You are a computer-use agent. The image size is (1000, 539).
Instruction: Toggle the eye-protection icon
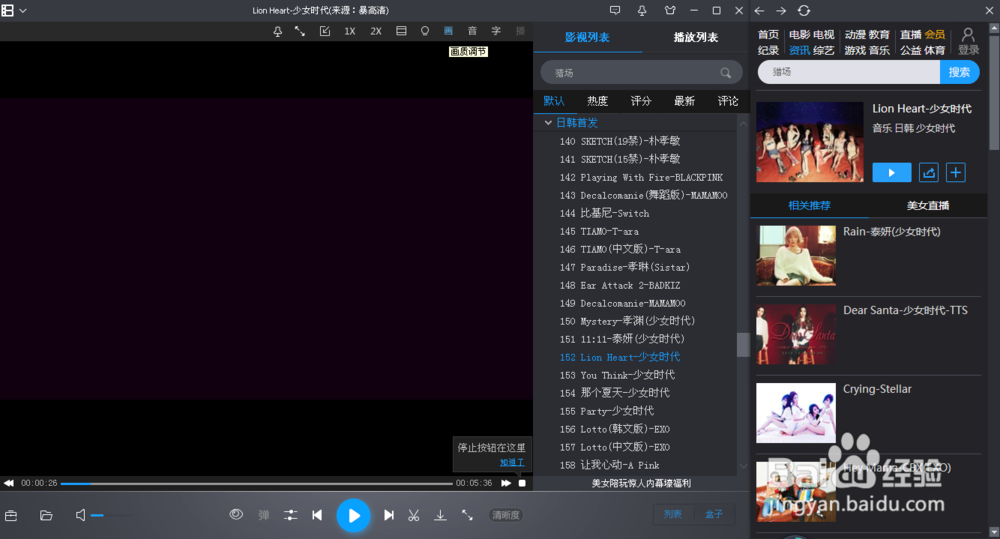pyautogui.click(x=236, y=515)
